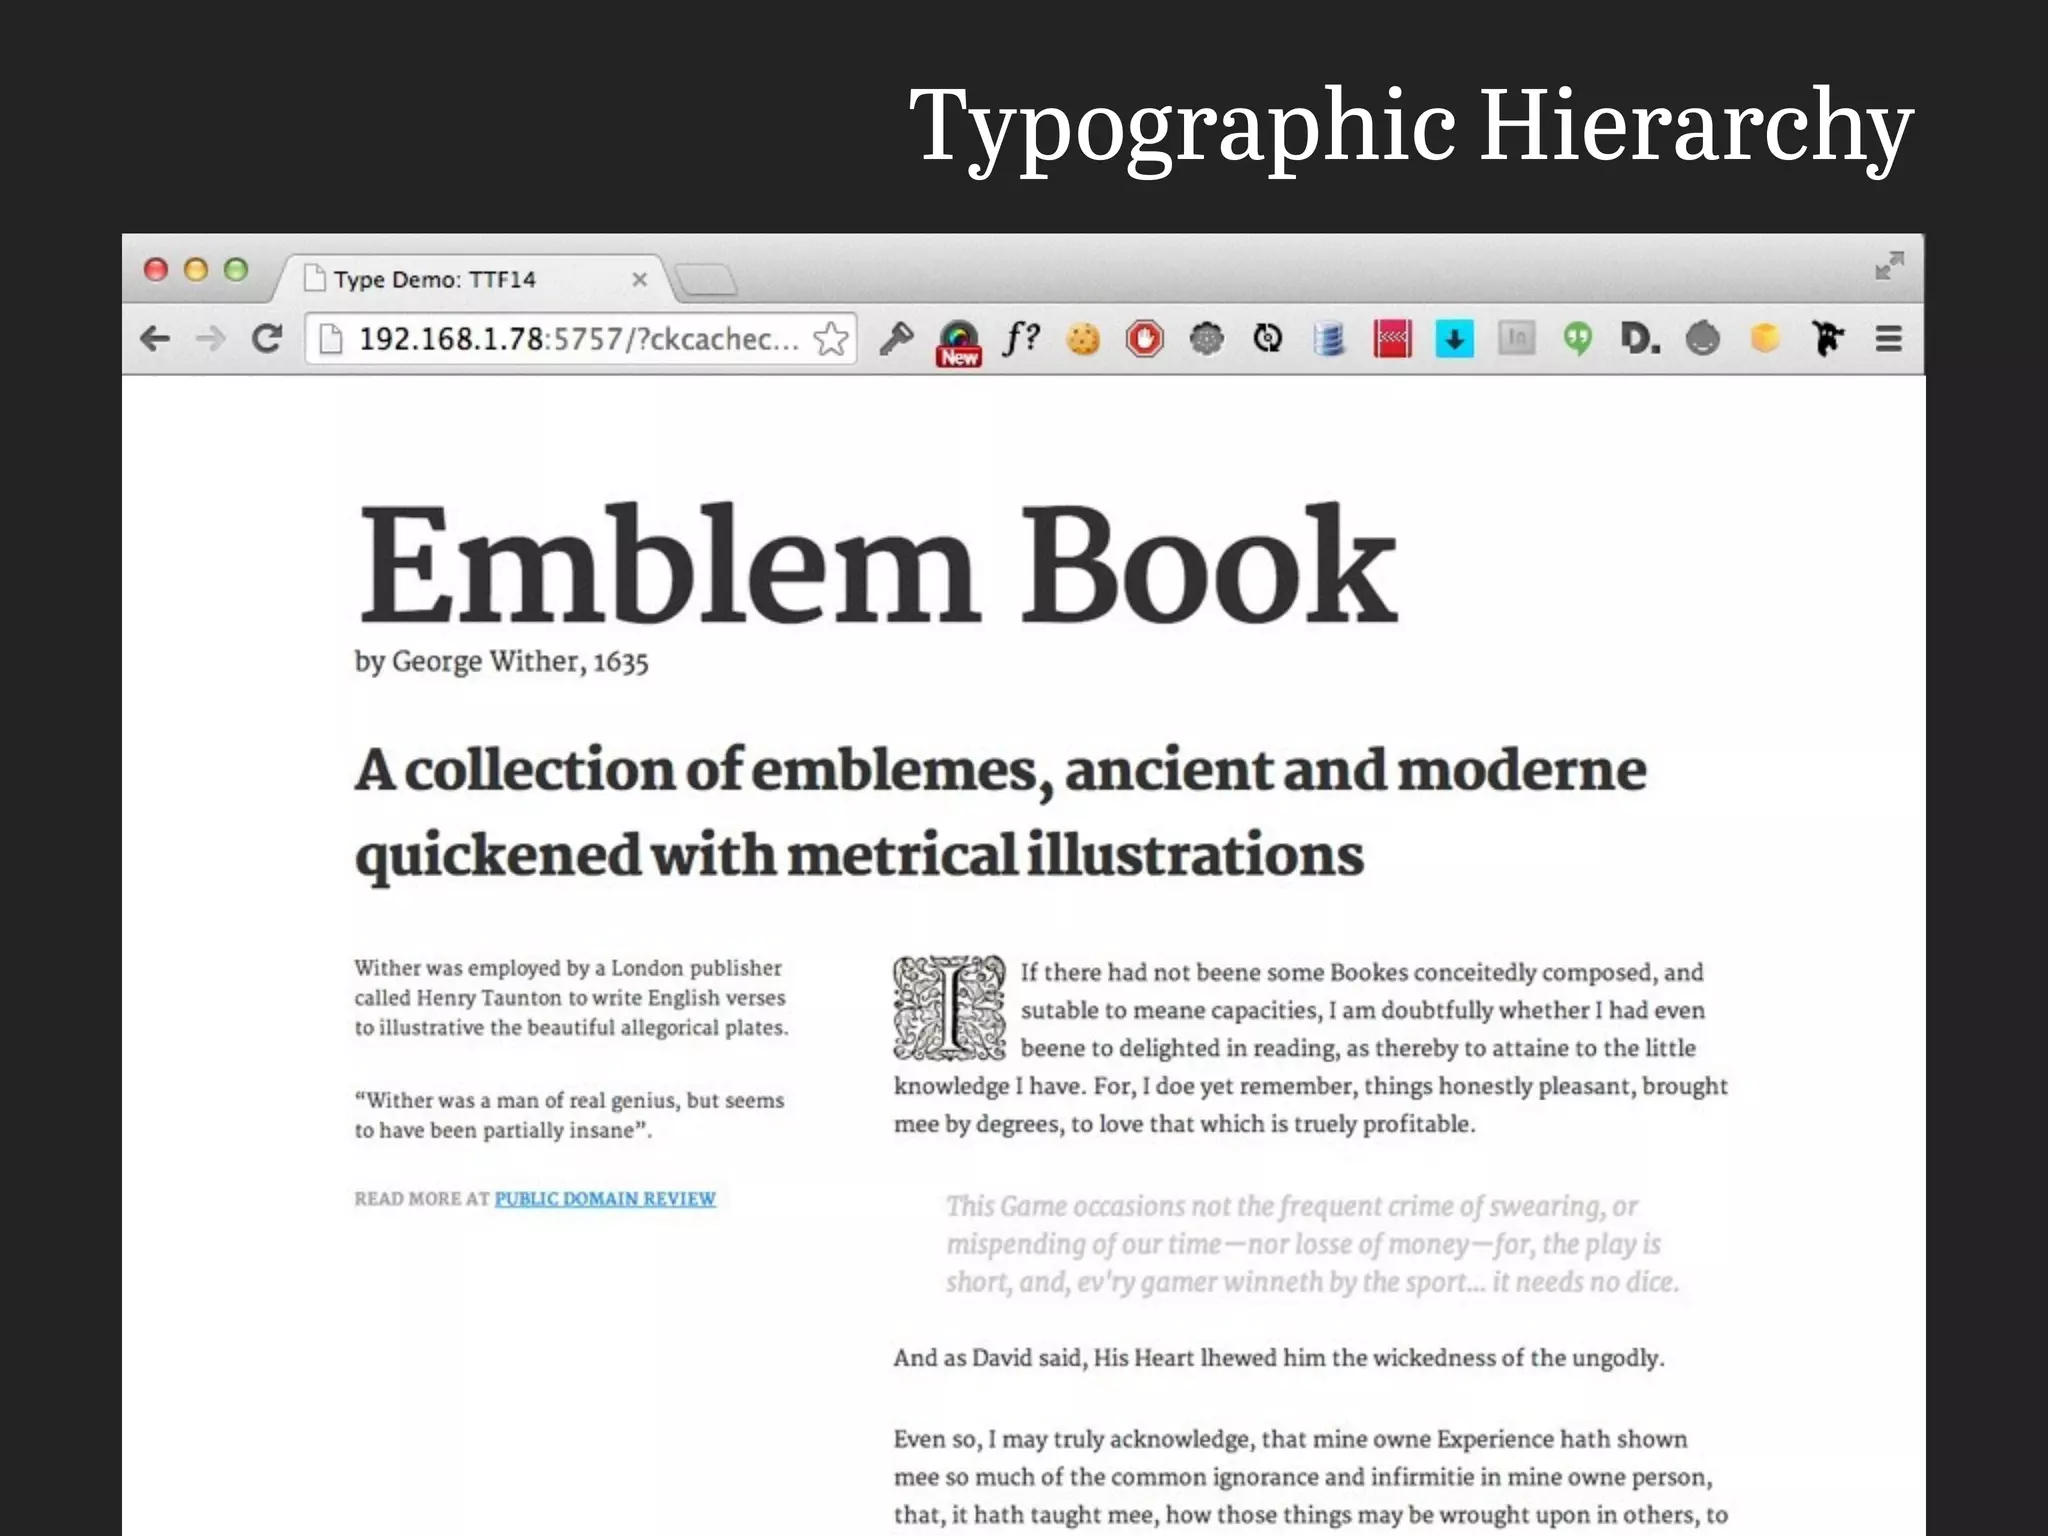Click the cyan download arrow extension
This screenshot has height=1536, width=2048.
1454,339
